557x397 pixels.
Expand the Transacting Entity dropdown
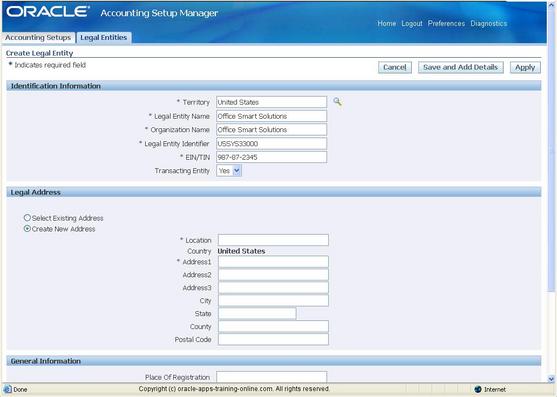(x=237, y=171)
